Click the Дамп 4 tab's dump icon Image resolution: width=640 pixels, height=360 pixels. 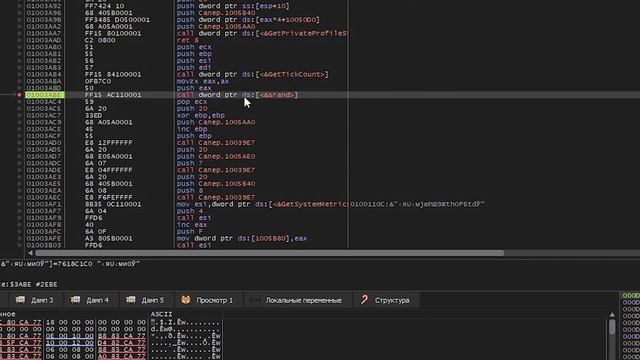tap(75, 300)
